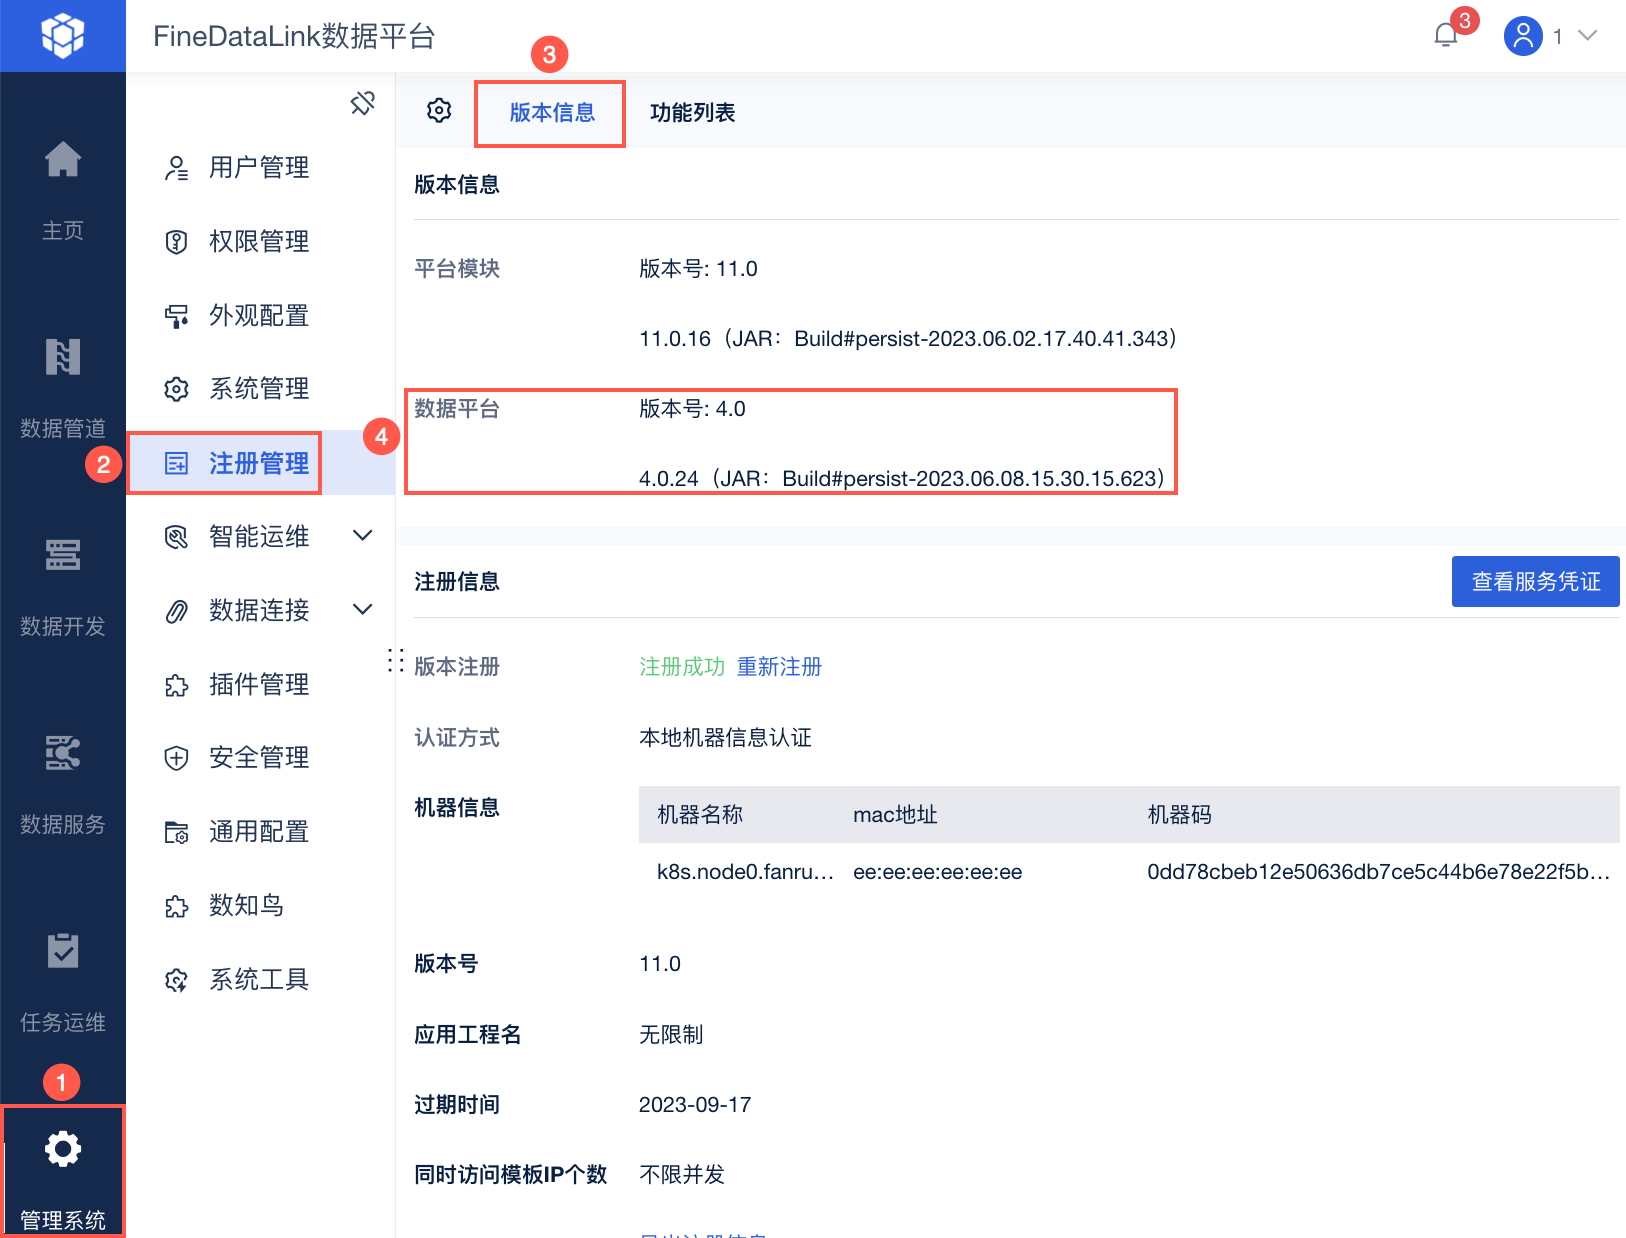Click the 无限制 project name value
This screenshot has height=1238, width=1626.
point(671,1035)
